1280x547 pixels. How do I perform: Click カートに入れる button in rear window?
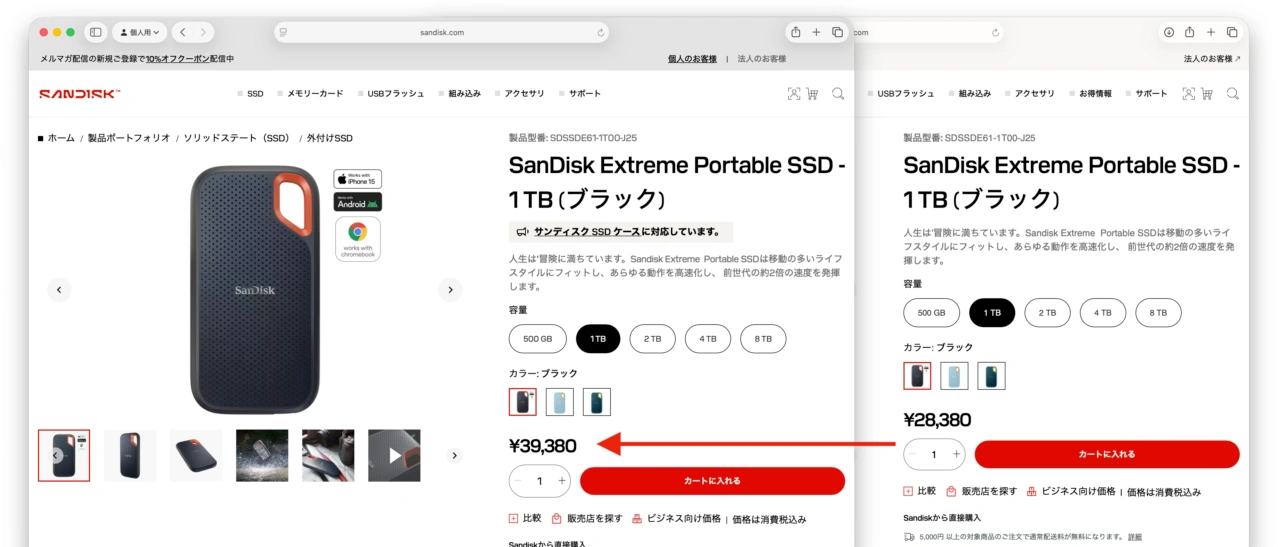point(1107,454)
